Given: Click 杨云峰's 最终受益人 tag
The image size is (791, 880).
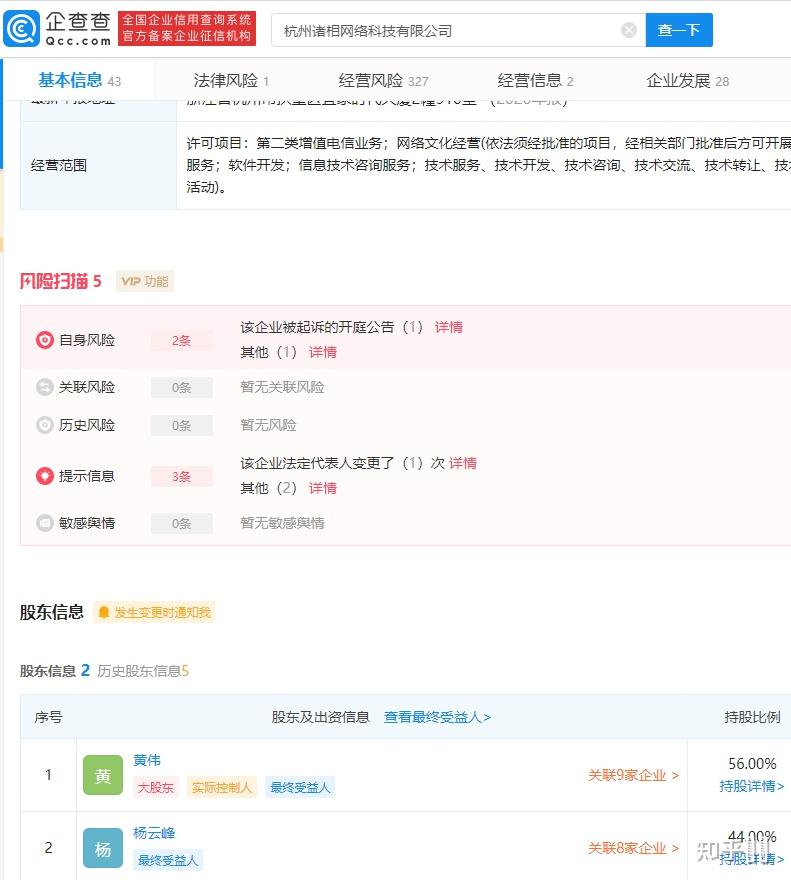Looking at the screenshot, I should (x=168, y=860).
